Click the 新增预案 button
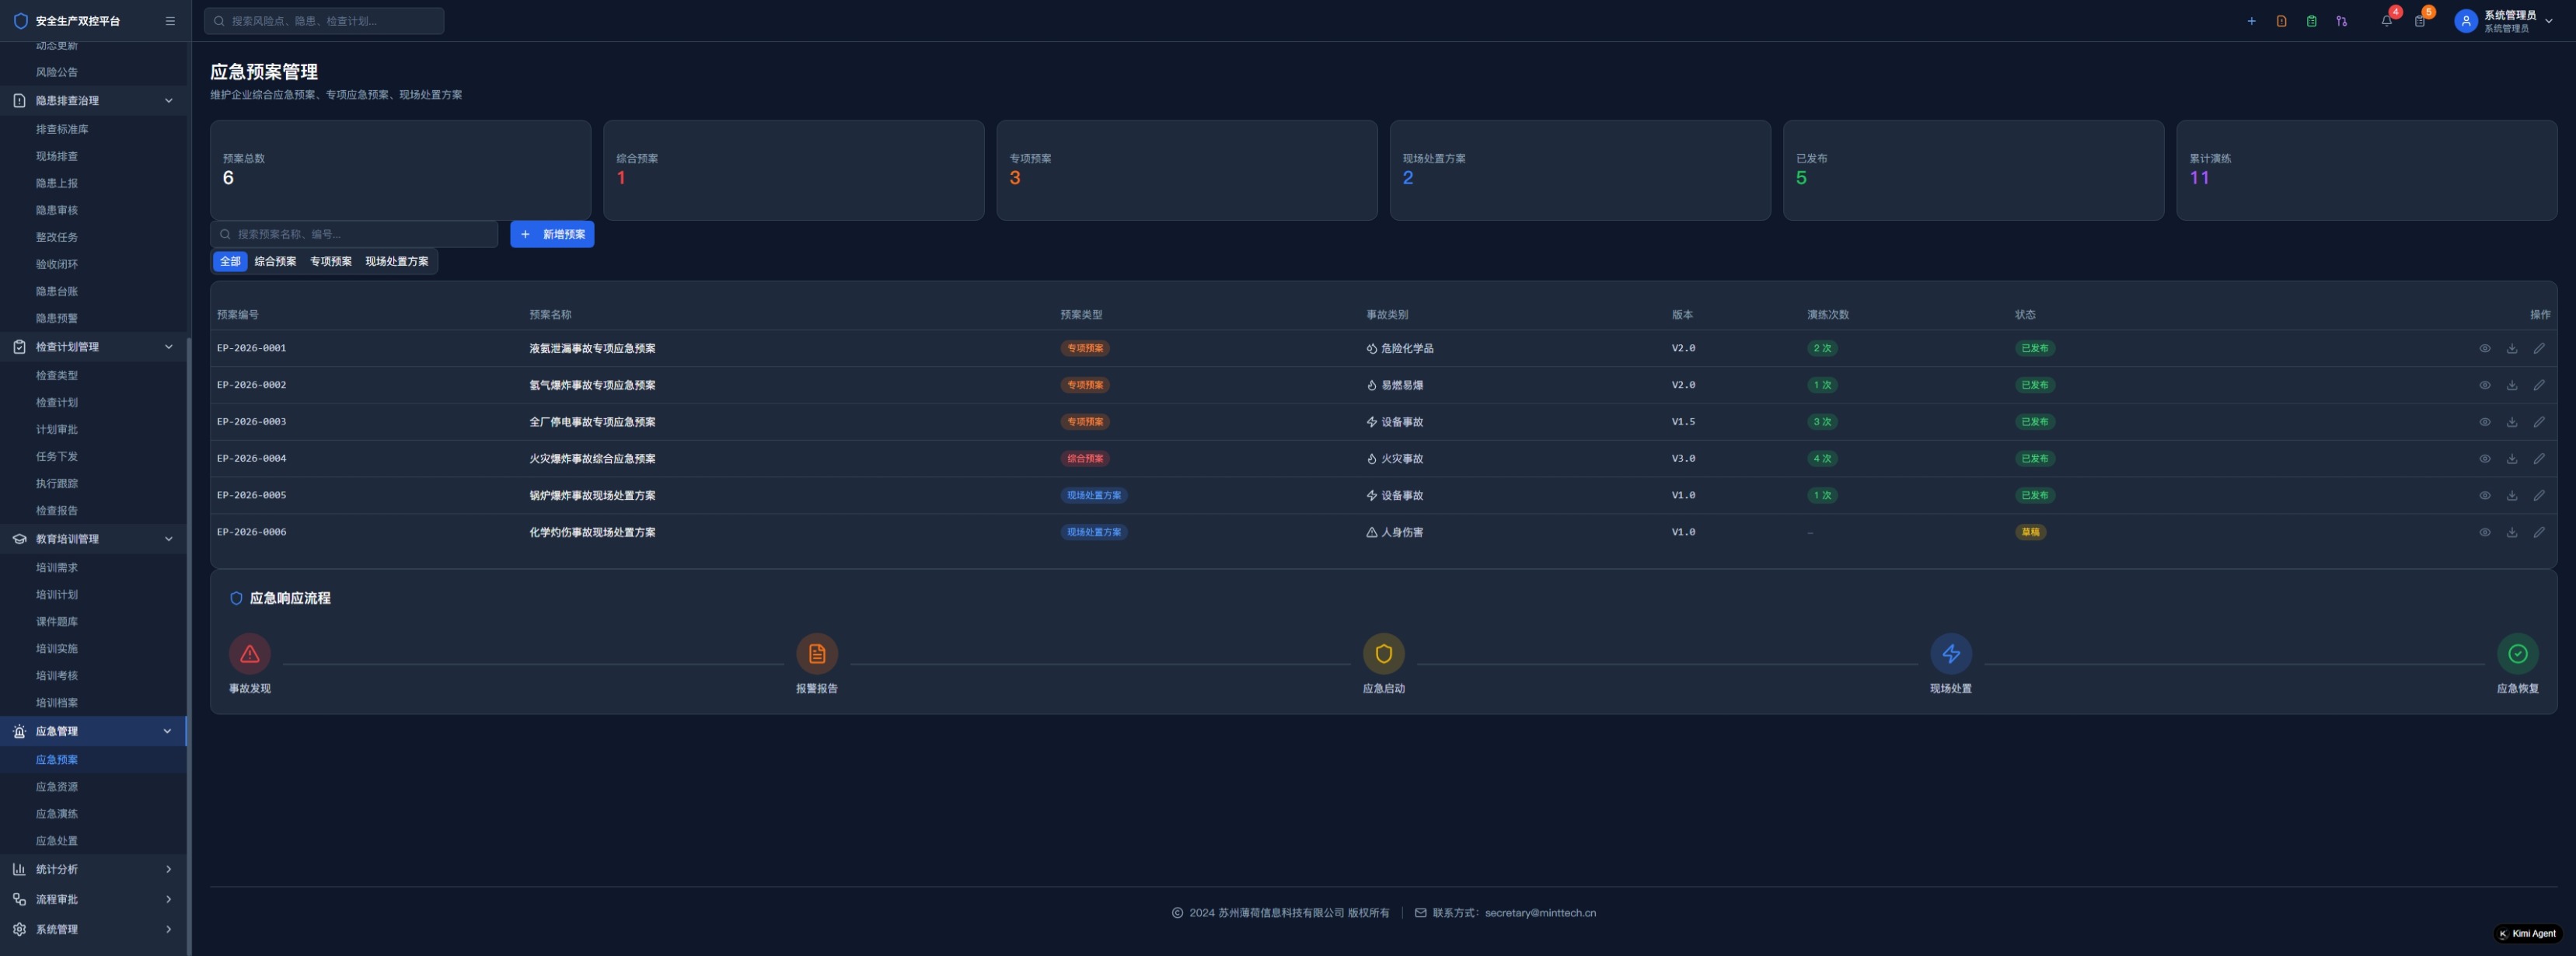2576x956 pixels. (x=552, y=234)
